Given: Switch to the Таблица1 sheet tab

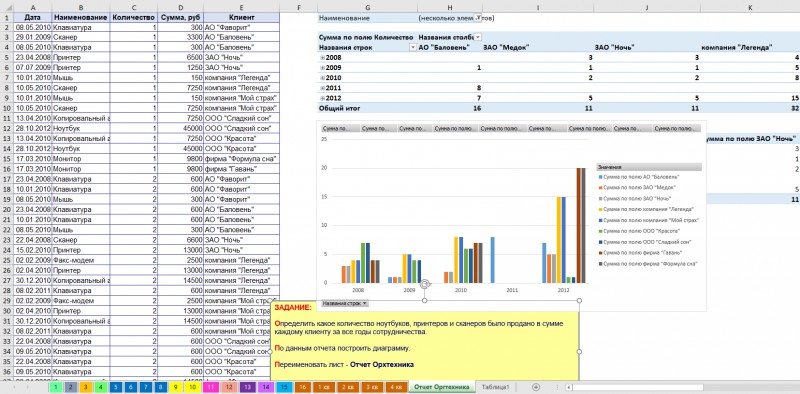Looking at the screenshot, I should tap(495, 387).
